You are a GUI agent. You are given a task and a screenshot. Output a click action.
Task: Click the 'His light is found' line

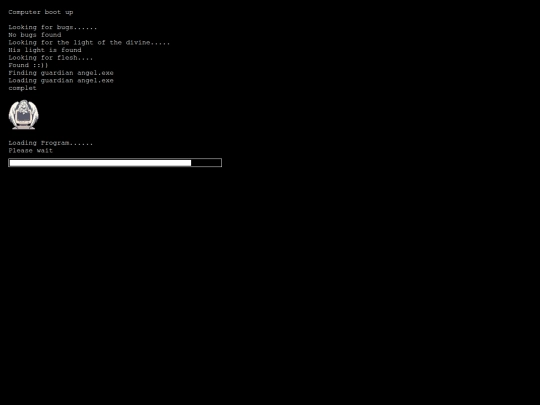45,50
